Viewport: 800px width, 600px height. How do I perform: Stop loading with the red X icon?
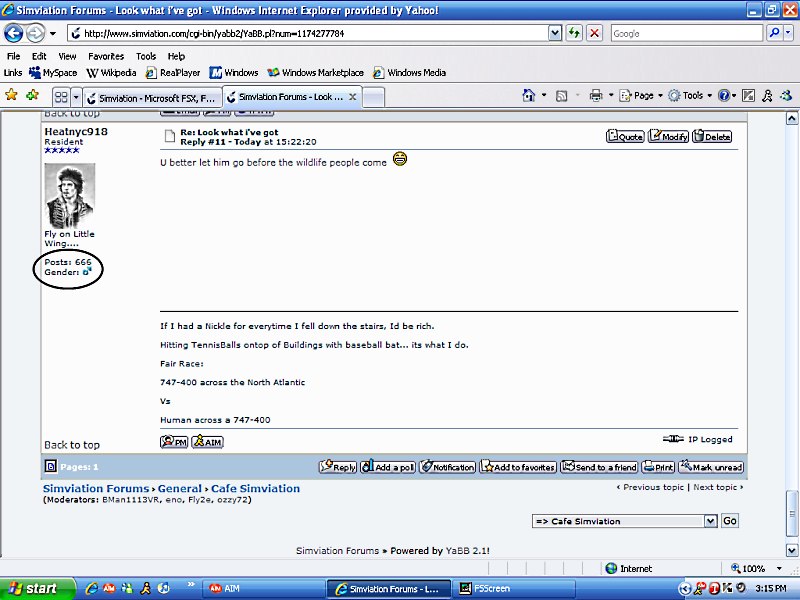click(x=594, y=34)
